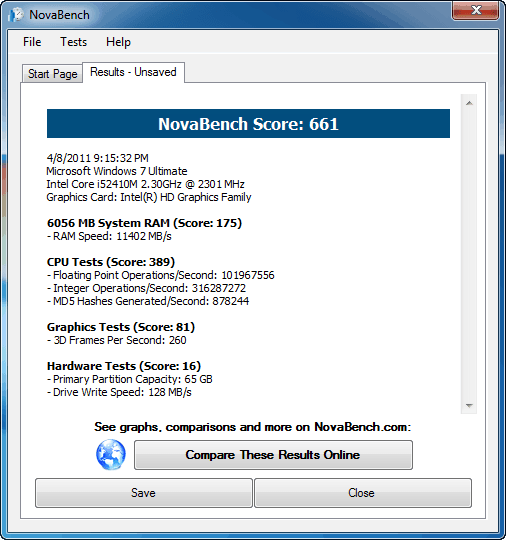
Task: Click the NovaBench Score: 661 banner
Action: 248,124
